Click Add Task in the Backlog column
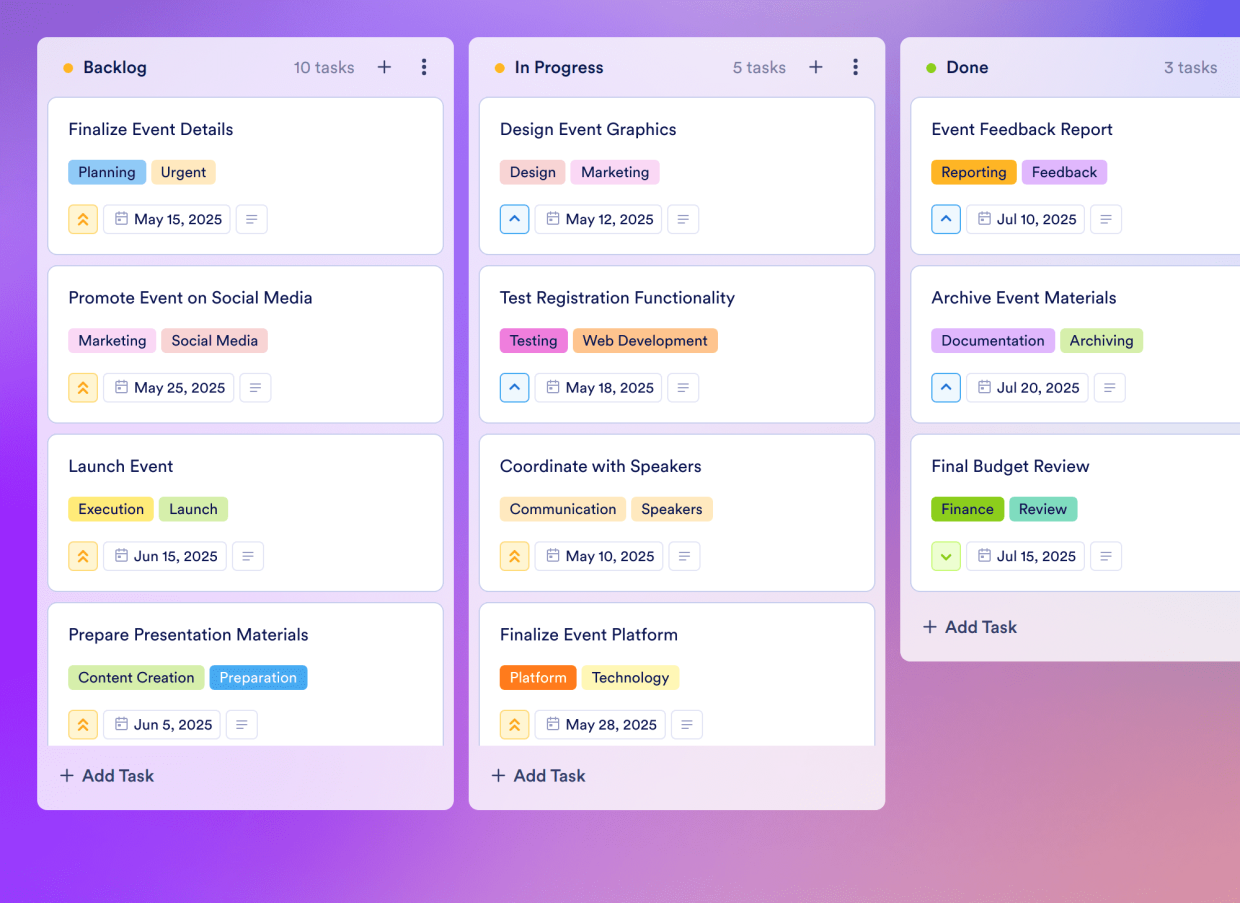 [x=106, y=775]
